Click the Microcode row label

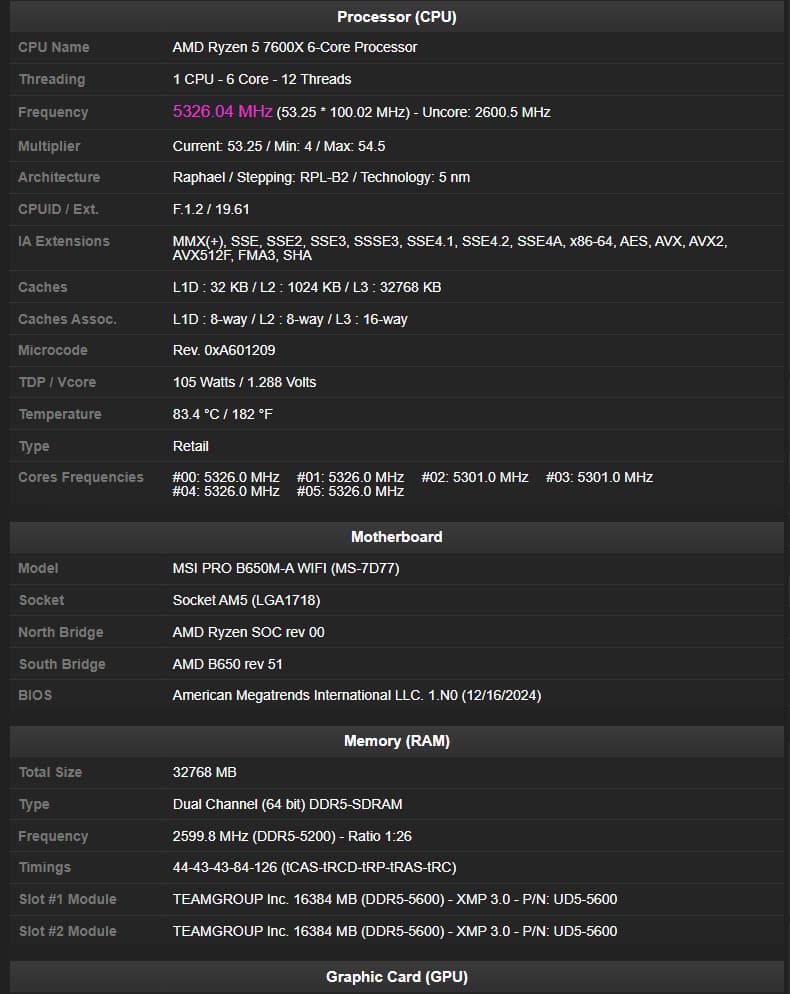[53, 351]
